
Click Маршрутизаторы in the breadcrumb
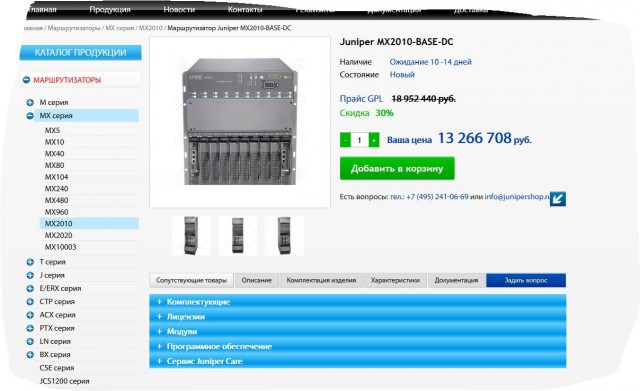(x=74, y=28)
